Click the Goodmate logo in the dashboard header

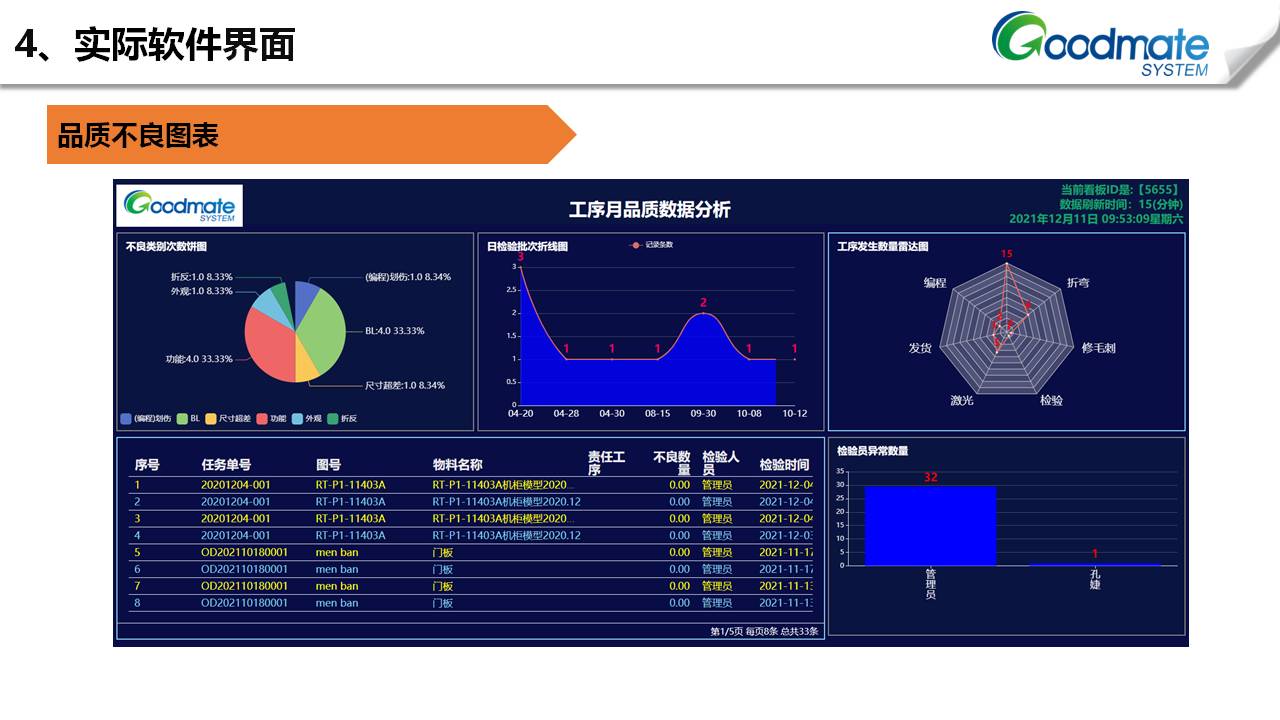180,205
